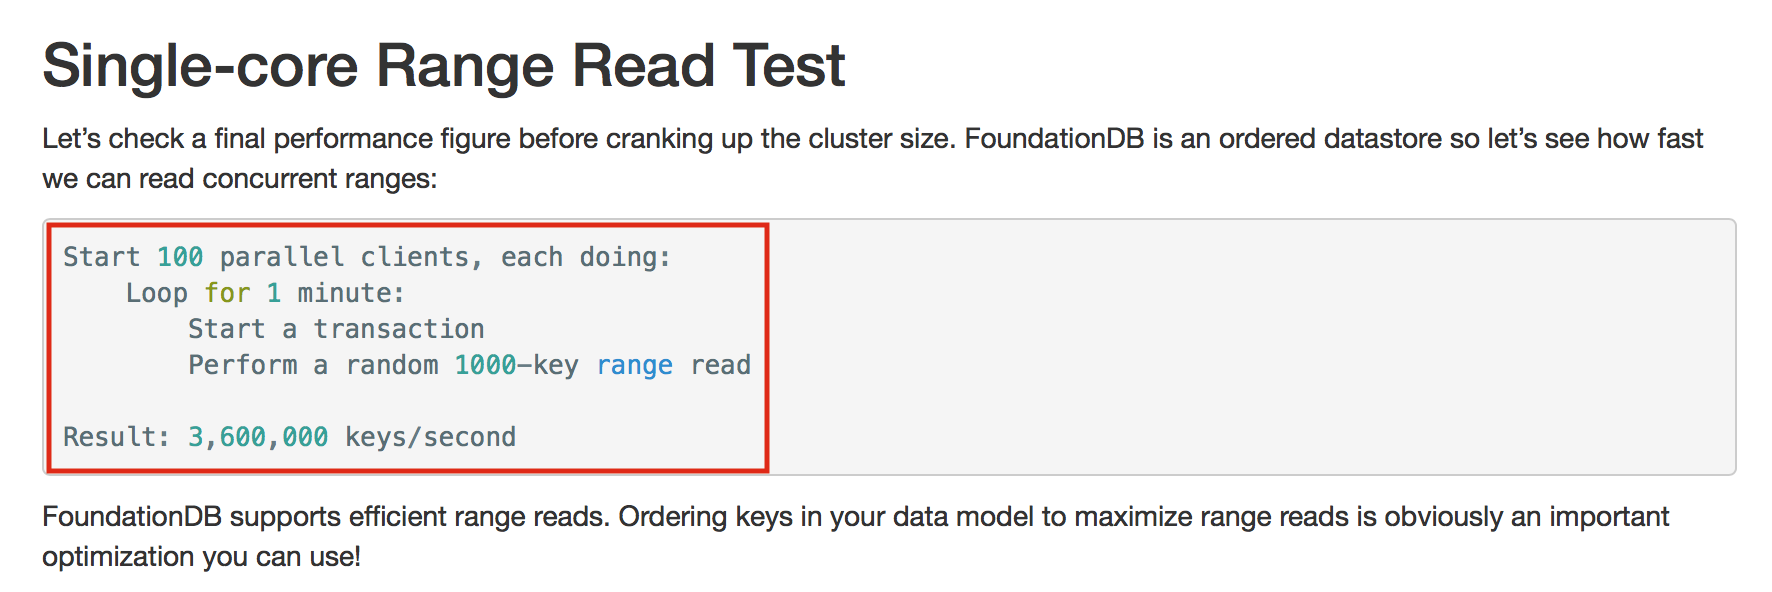Click the word "Perform" in the code block
The height and width of the screenshot is (592, 1772).
pos(243,365)
